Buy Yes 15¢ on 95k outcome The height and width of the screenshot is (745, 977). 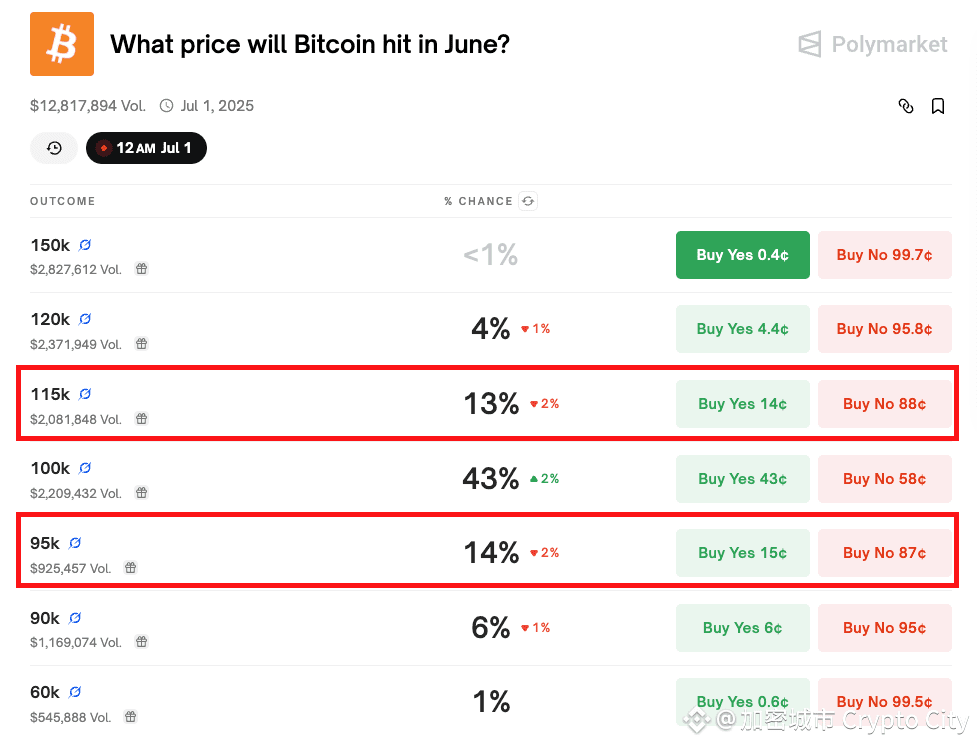(743, 553)
